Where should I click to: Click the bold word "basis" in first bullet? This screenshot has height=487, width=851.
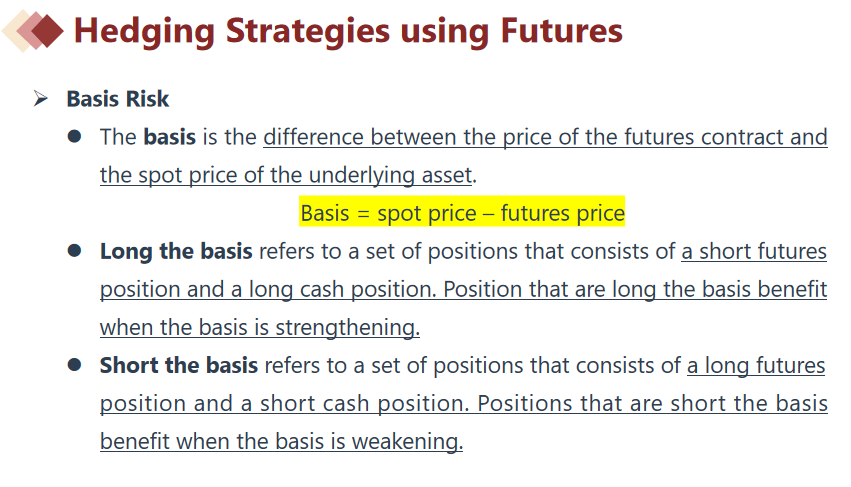(169, 137)
